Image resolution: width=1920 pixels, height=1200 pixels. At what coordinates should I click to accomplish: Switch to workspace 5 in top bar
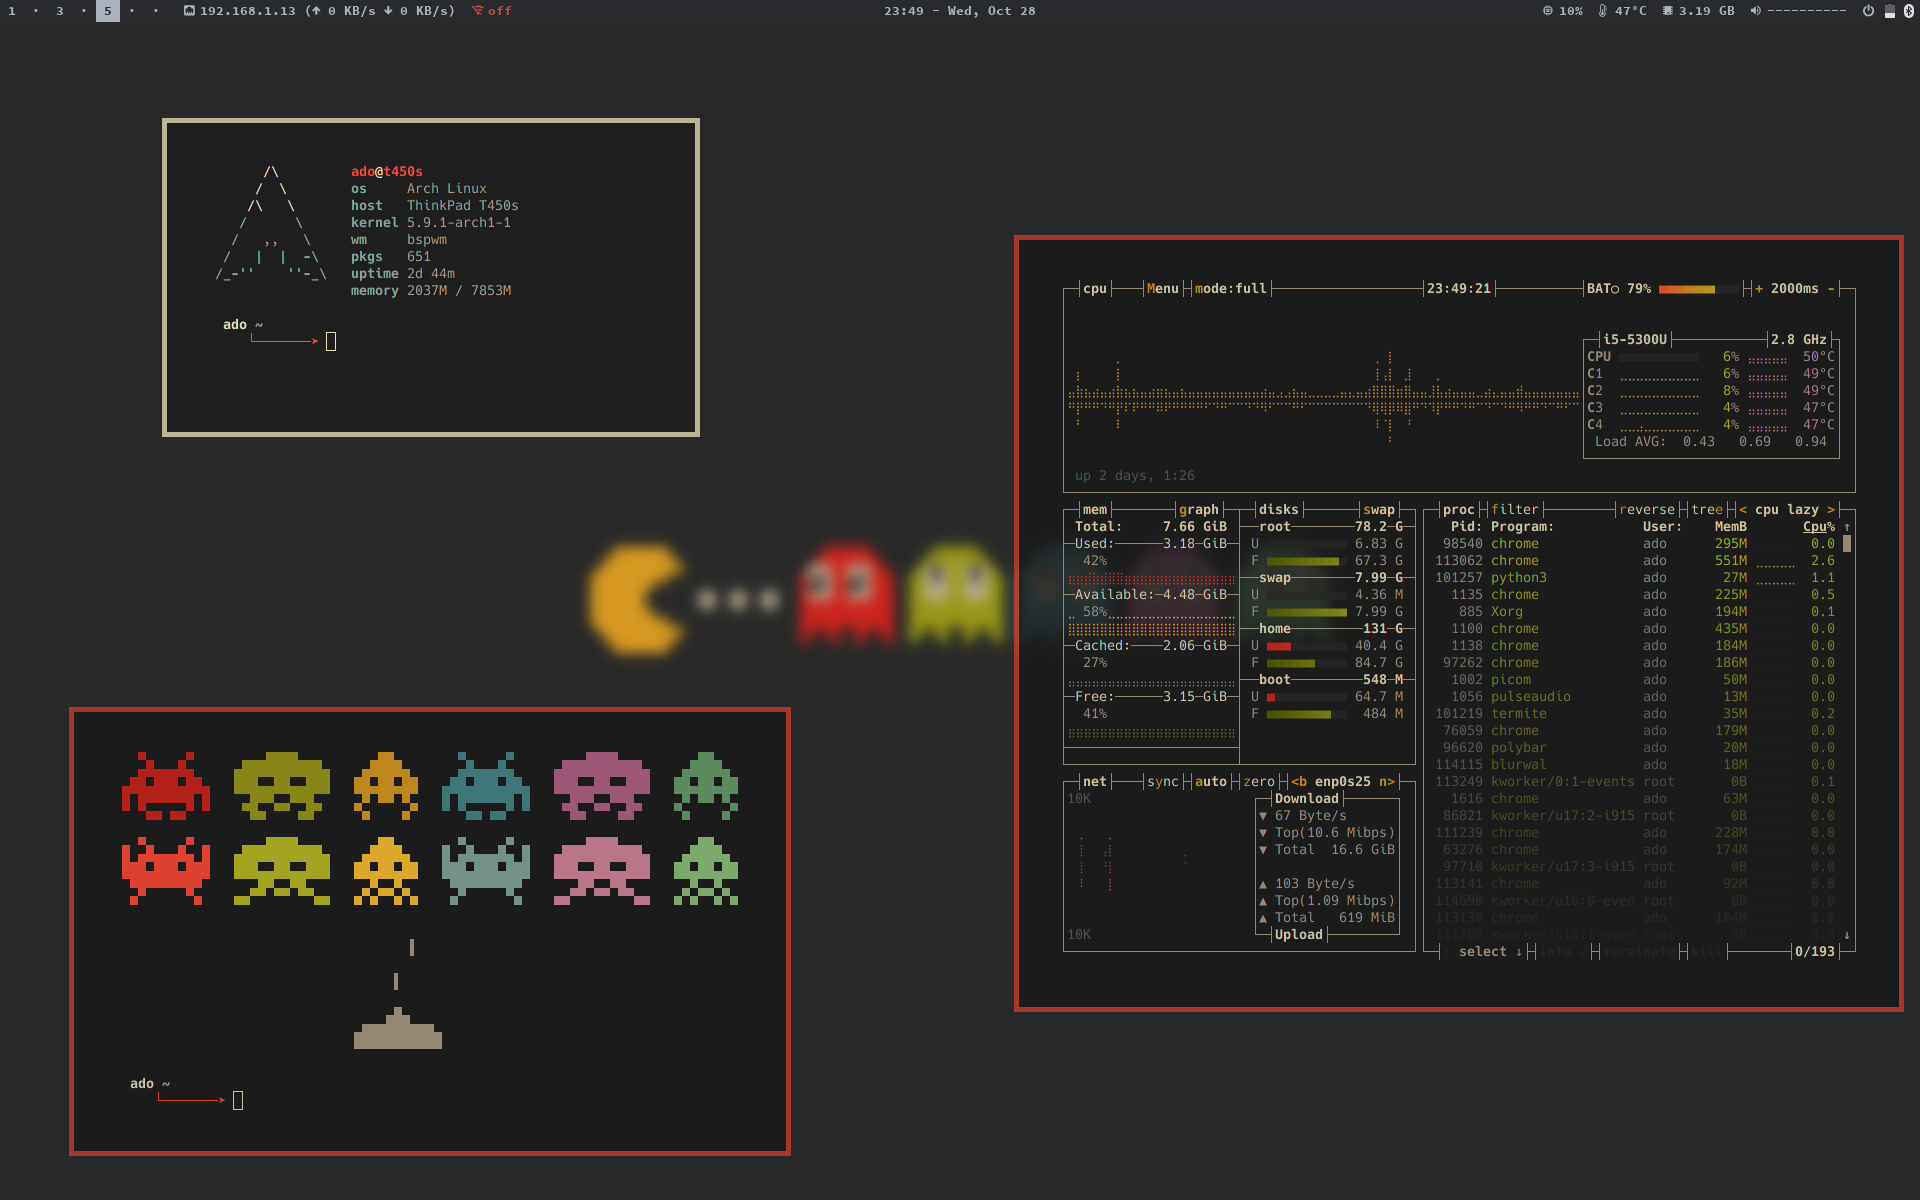click(x=107, y=11)
